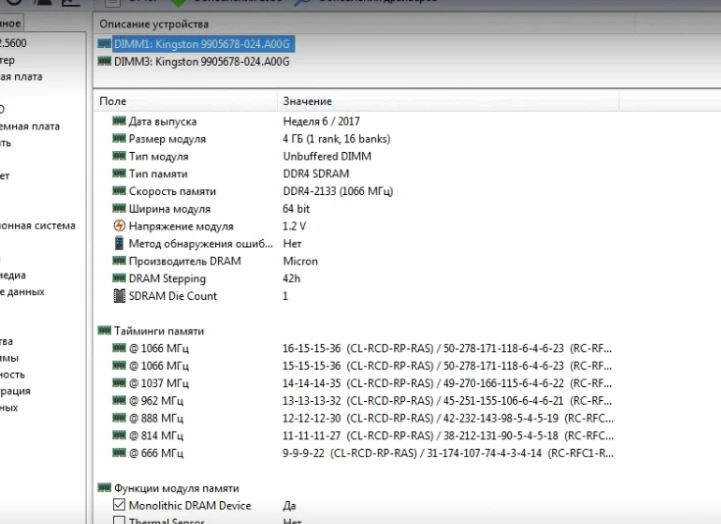Viewport: 721px width, 524px height.
Task: Select 'SDRAM Die Count' field label
Action: pyautogui.click(x=172, y=296)
